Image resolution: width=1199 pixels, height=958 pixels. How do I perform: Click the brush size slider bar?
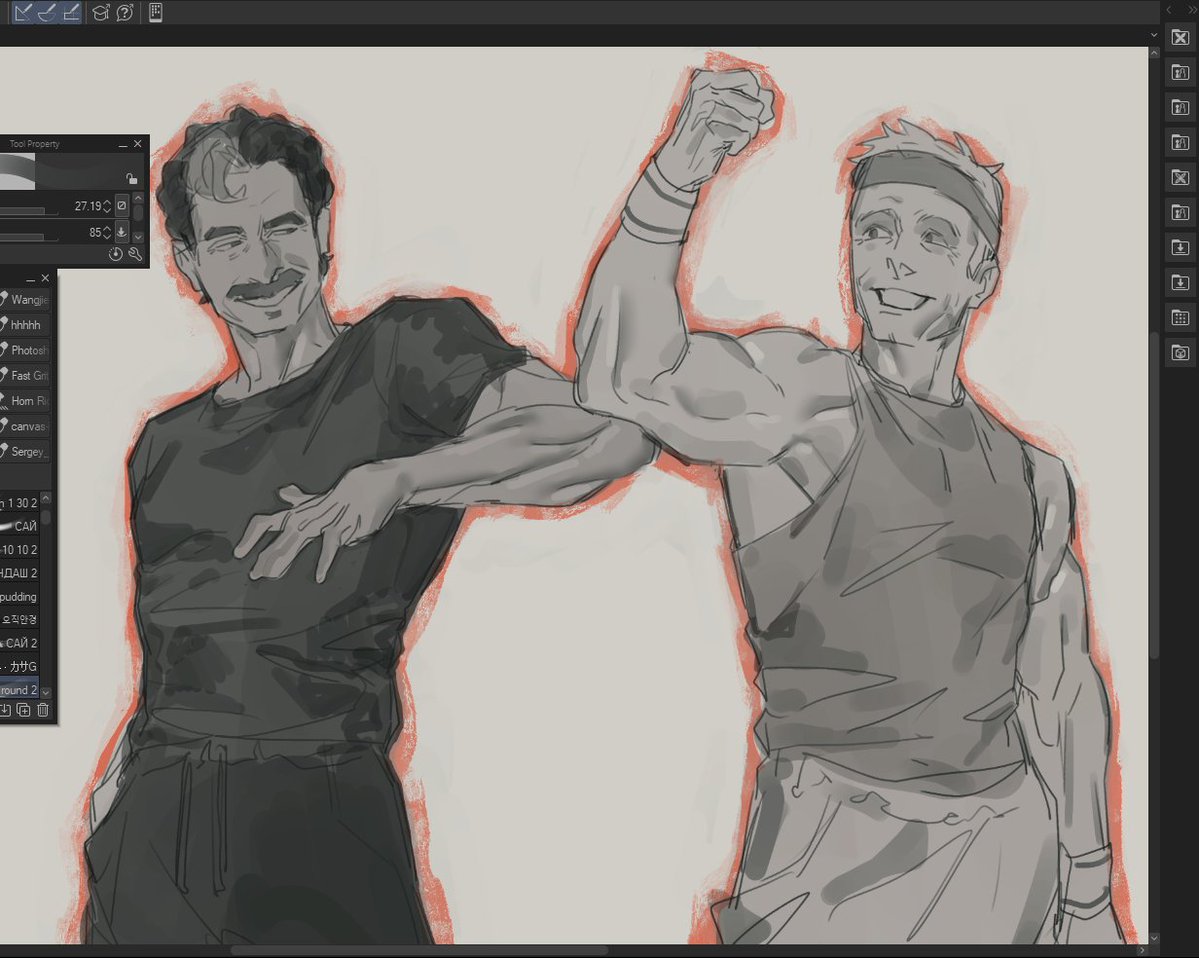tap(28, 211)
